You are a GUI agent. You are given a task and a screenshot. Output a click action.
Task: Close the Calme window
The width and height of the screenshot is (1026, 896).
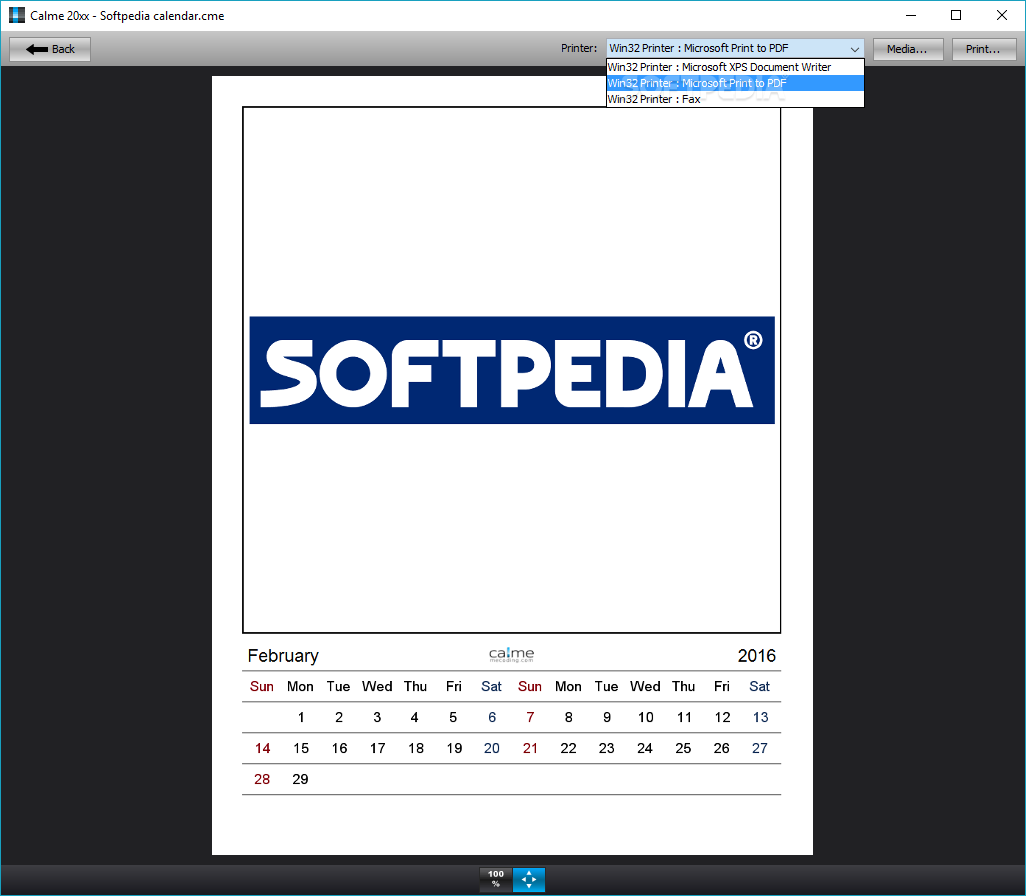1002,15
